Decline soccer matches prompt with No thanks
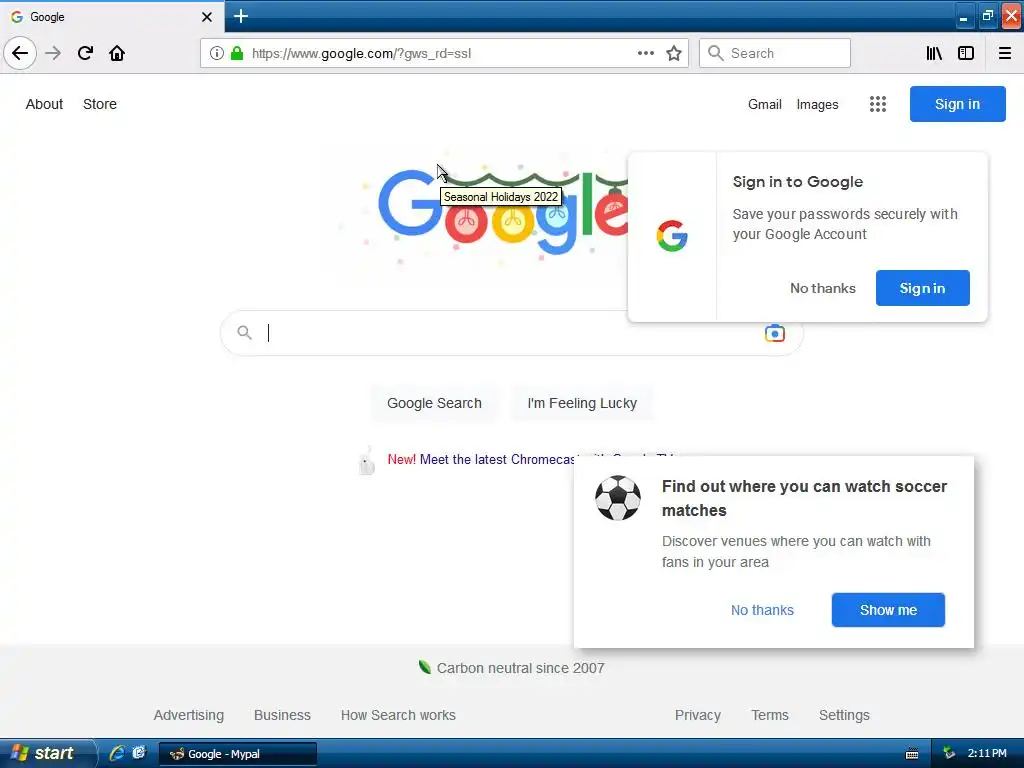Screen dimensions: 1024x768 coord(762,610)
